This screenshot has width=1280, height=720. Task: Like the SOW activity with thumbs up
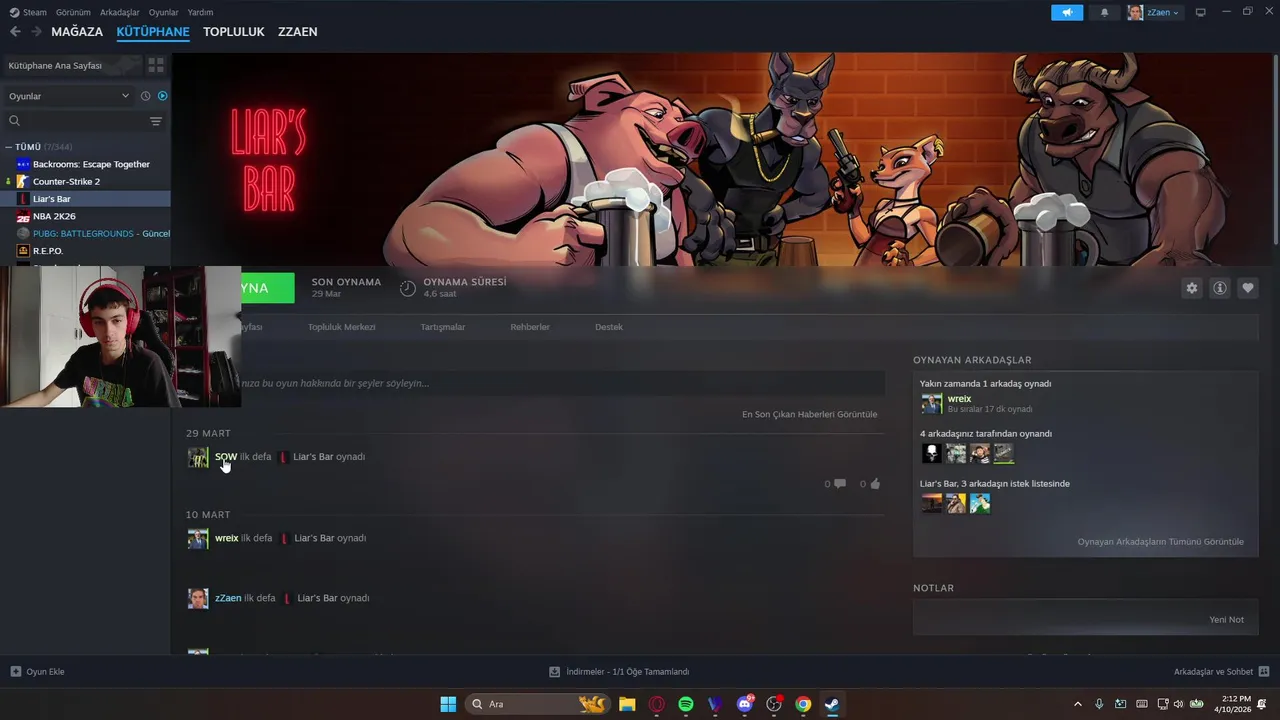(875, 484)
